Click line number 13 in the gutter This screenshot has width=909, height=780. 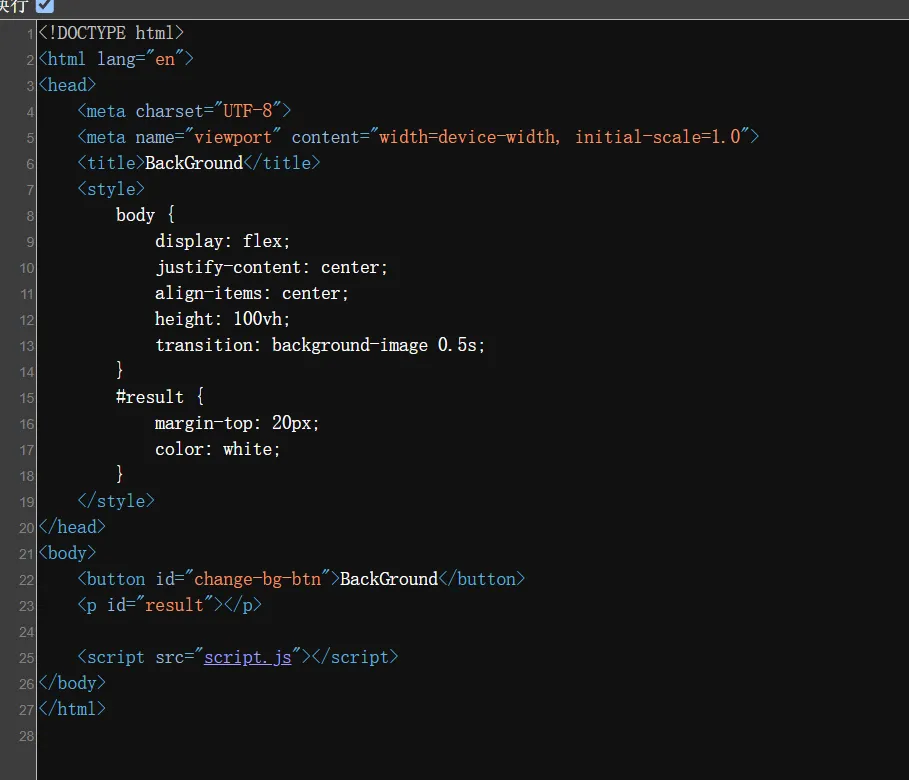click(27, 346)
